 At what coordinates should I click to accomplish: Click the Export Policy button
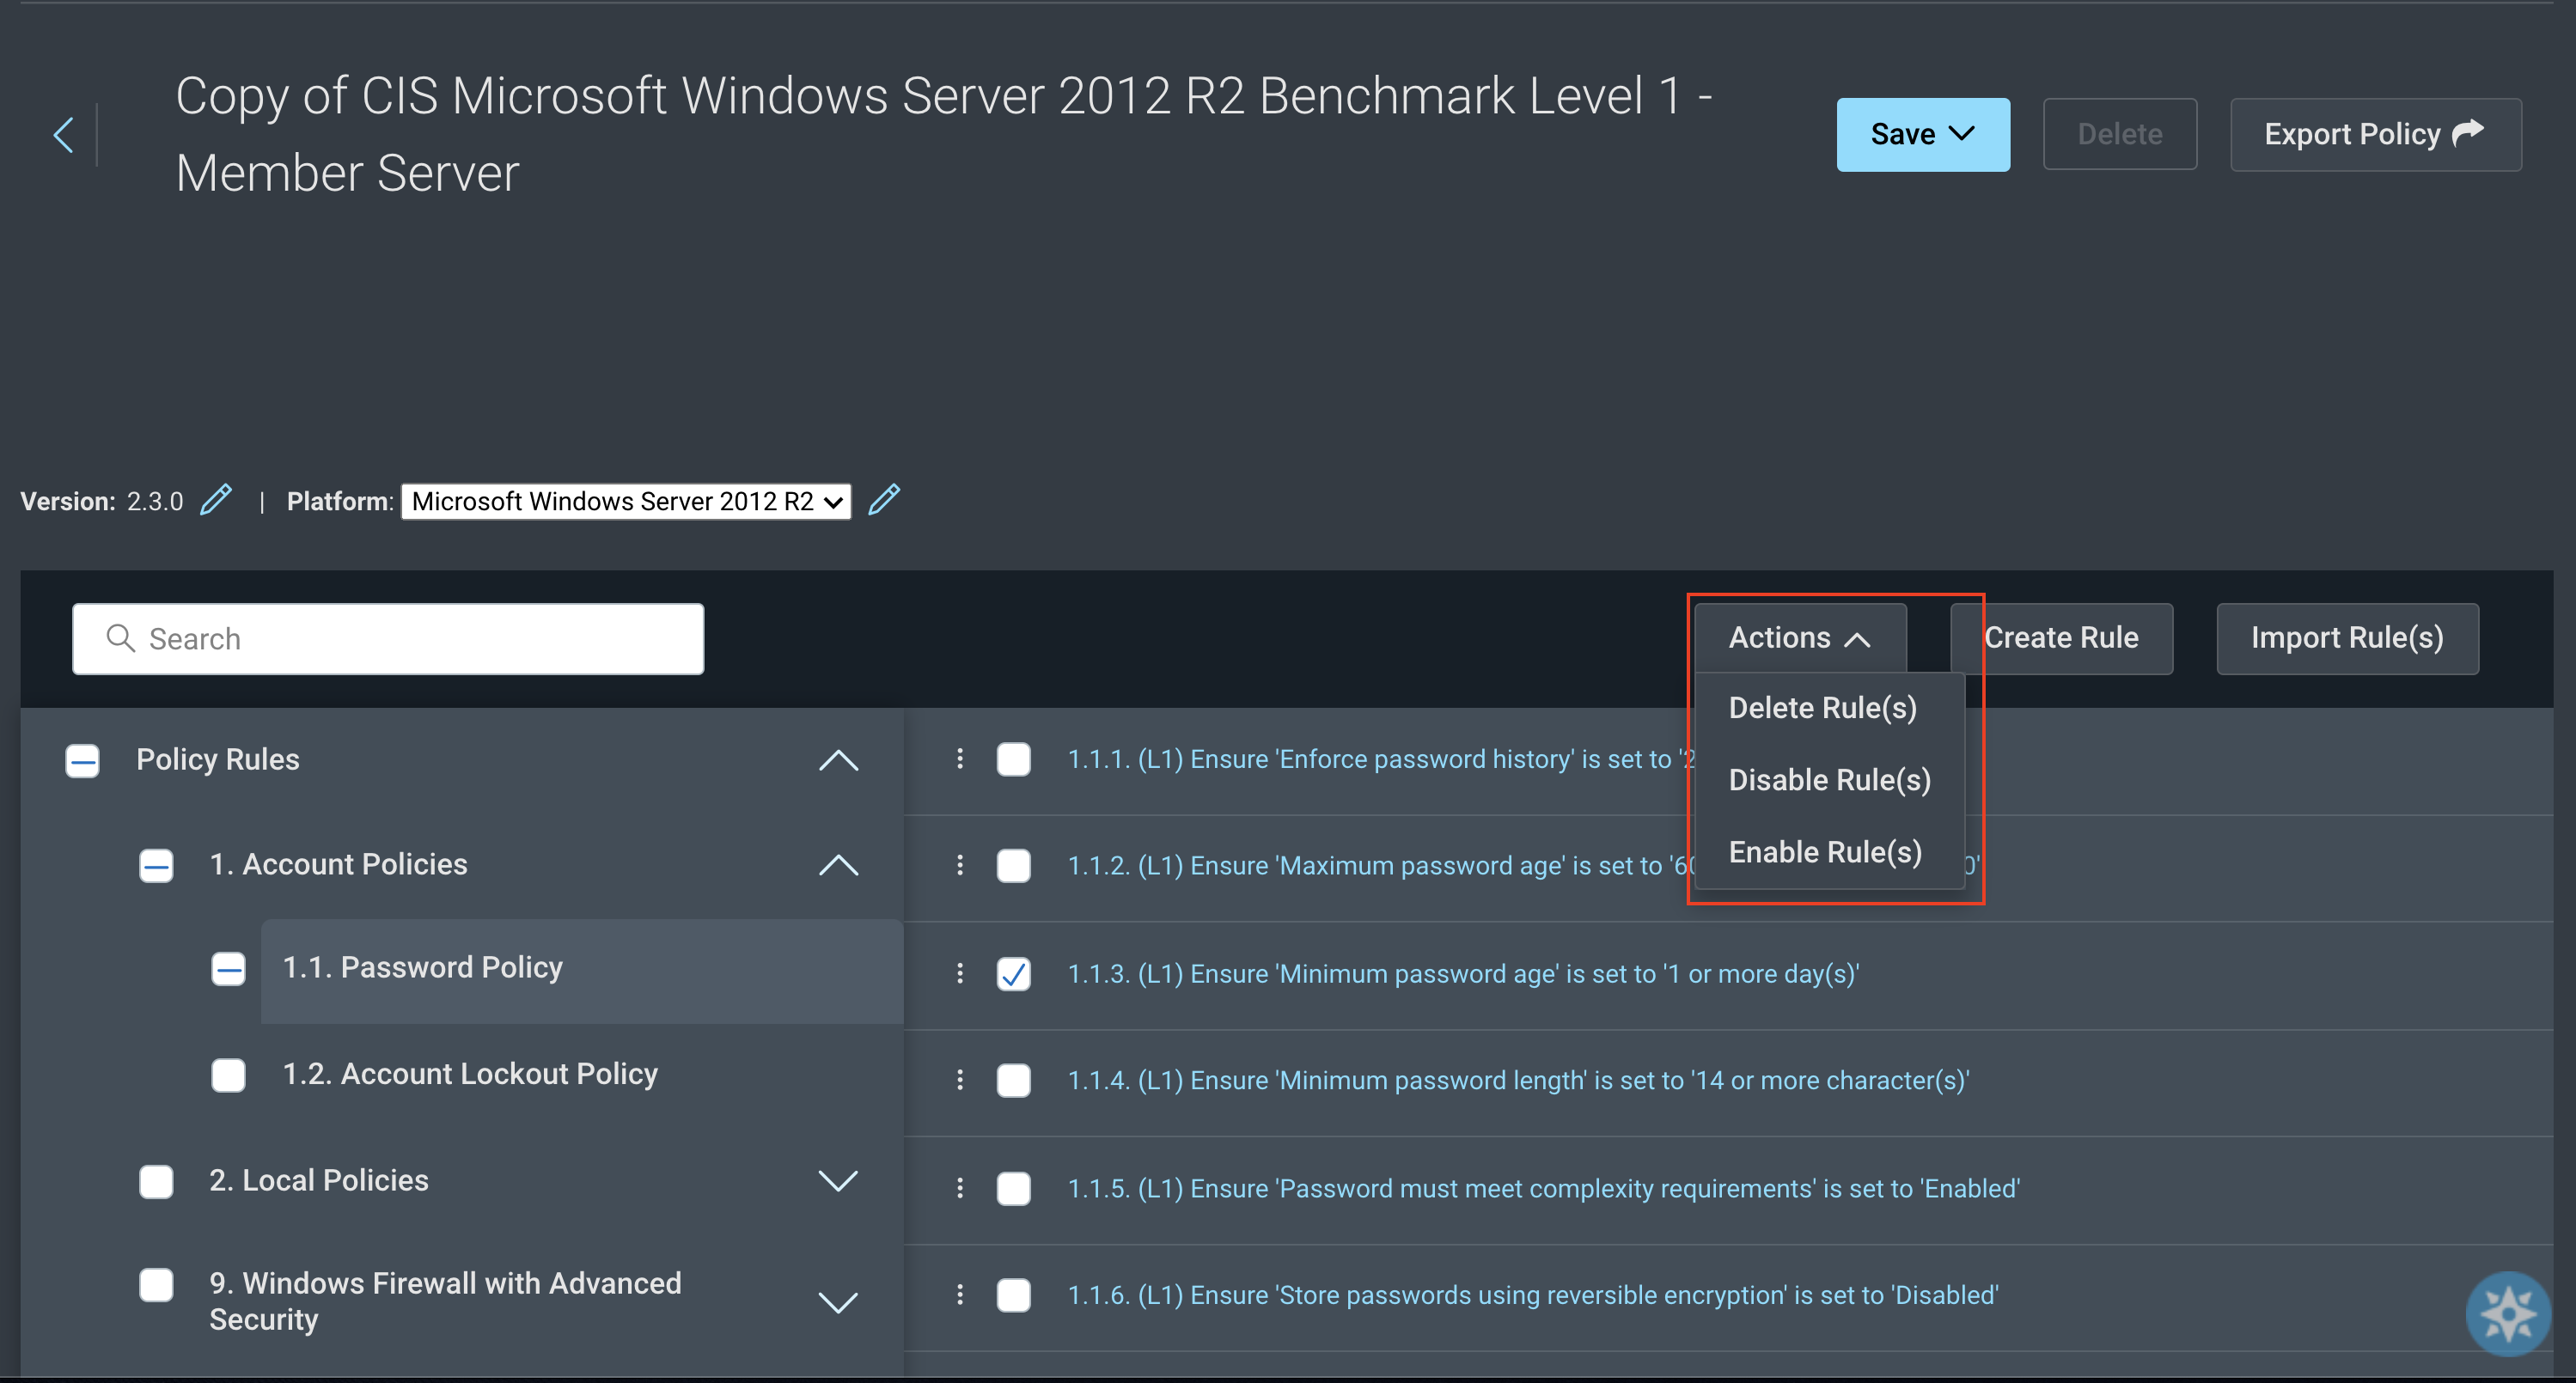(x=2376, y=134)
